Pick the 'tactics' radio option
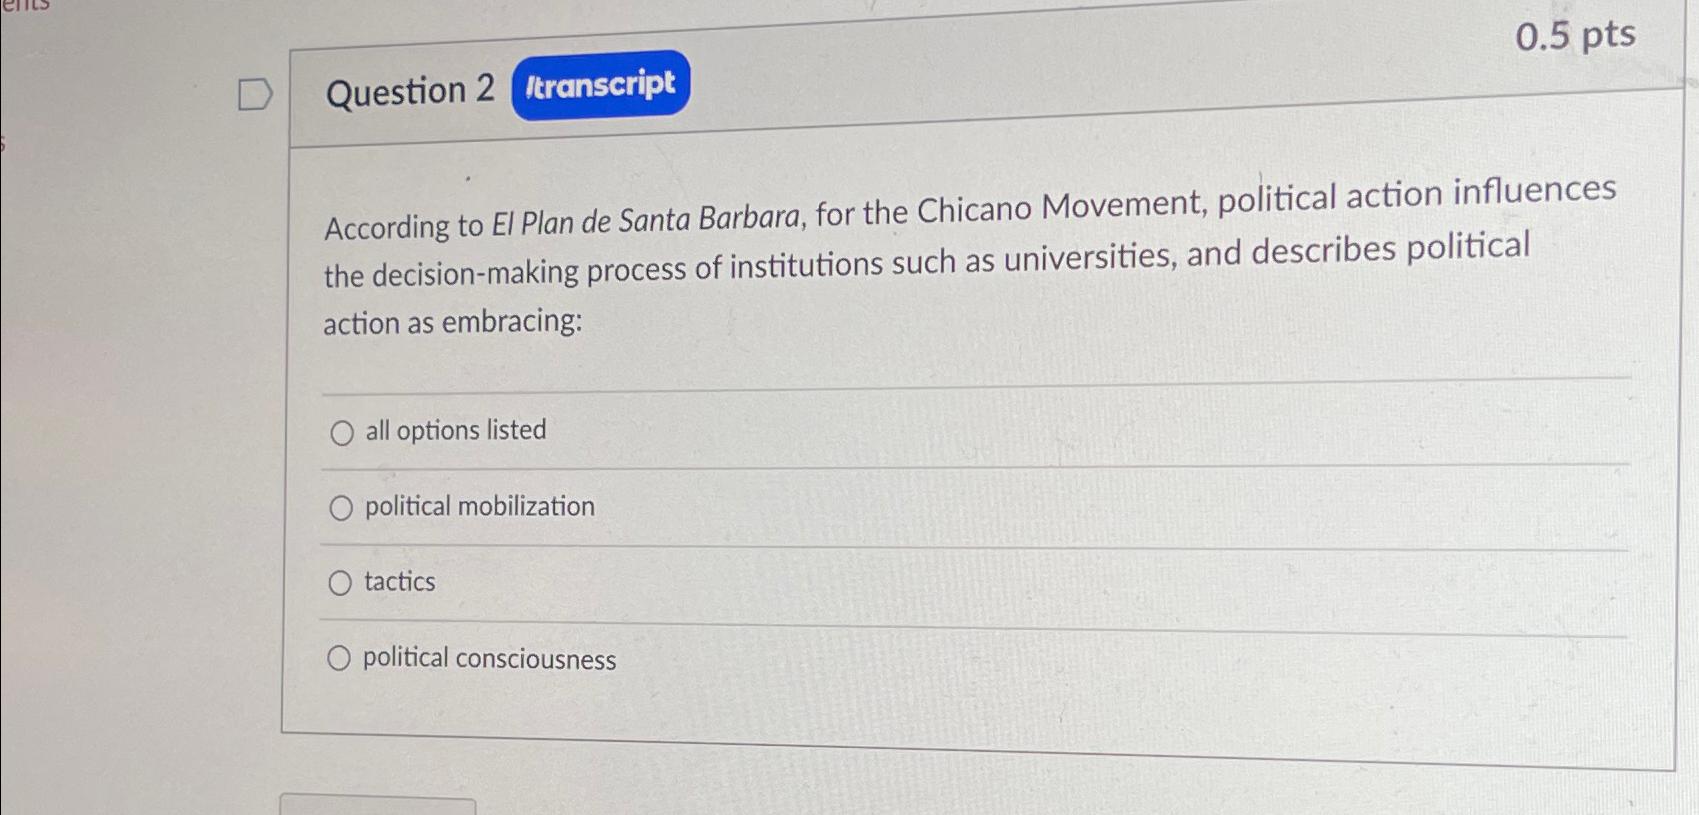Viewport: 1699px width, 815px height. coord(340,583)
